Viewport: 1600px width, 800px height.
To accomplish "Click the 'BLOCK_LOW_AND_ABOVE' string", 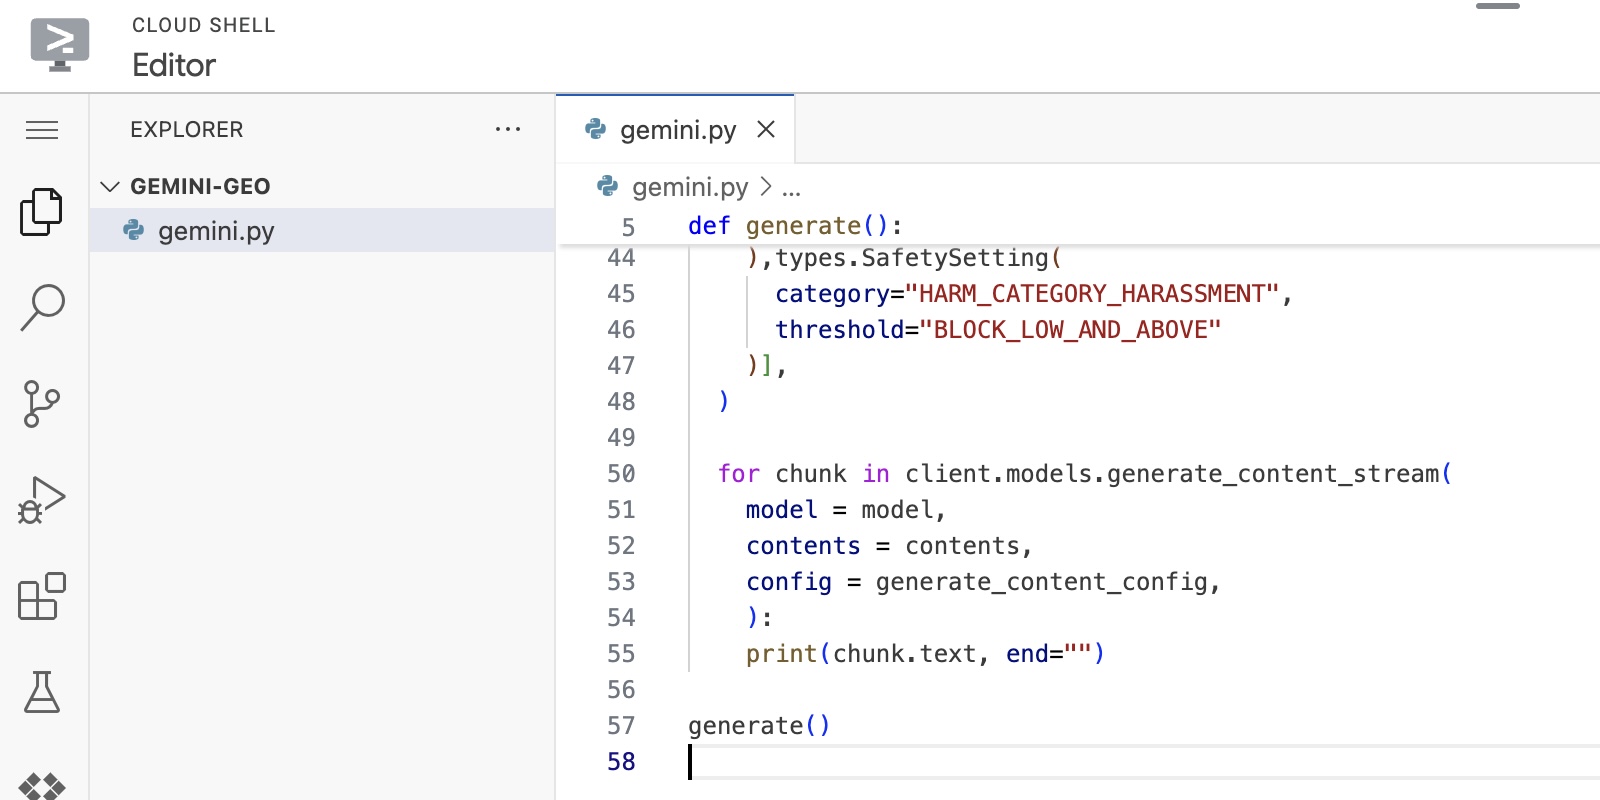I will pyautogui.click(x=1069, y=330).
